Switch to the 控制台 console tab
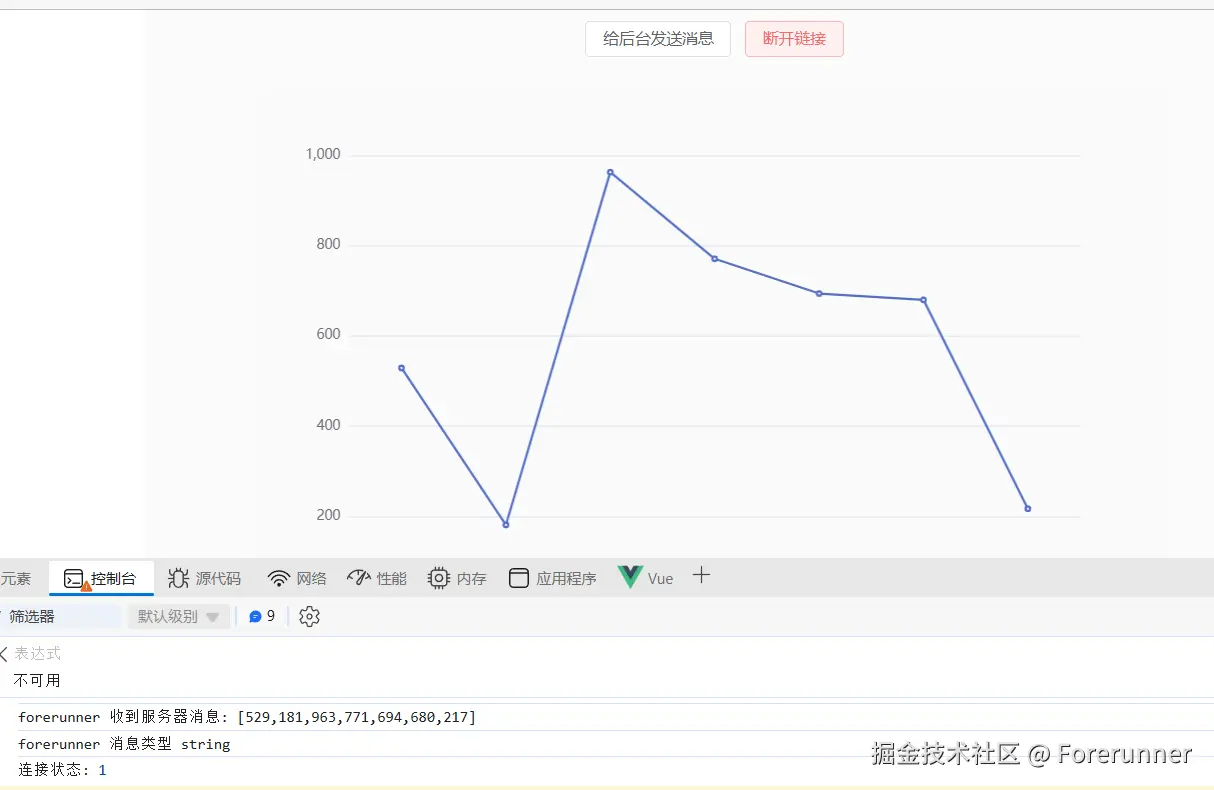1214x790 pixels. click(x=102, y=578)
